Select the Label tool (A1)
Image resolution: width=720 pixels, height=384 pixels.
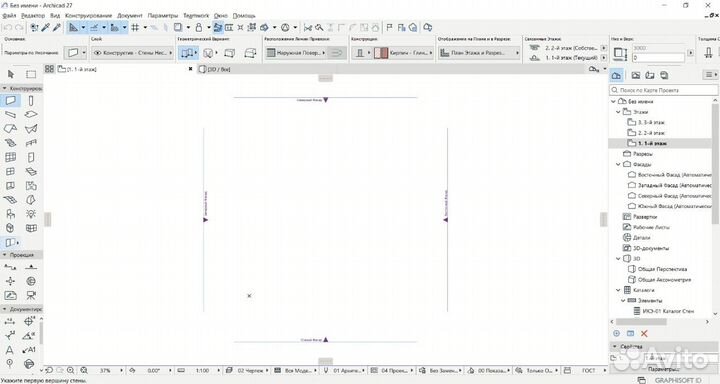[x=29, y=350]
